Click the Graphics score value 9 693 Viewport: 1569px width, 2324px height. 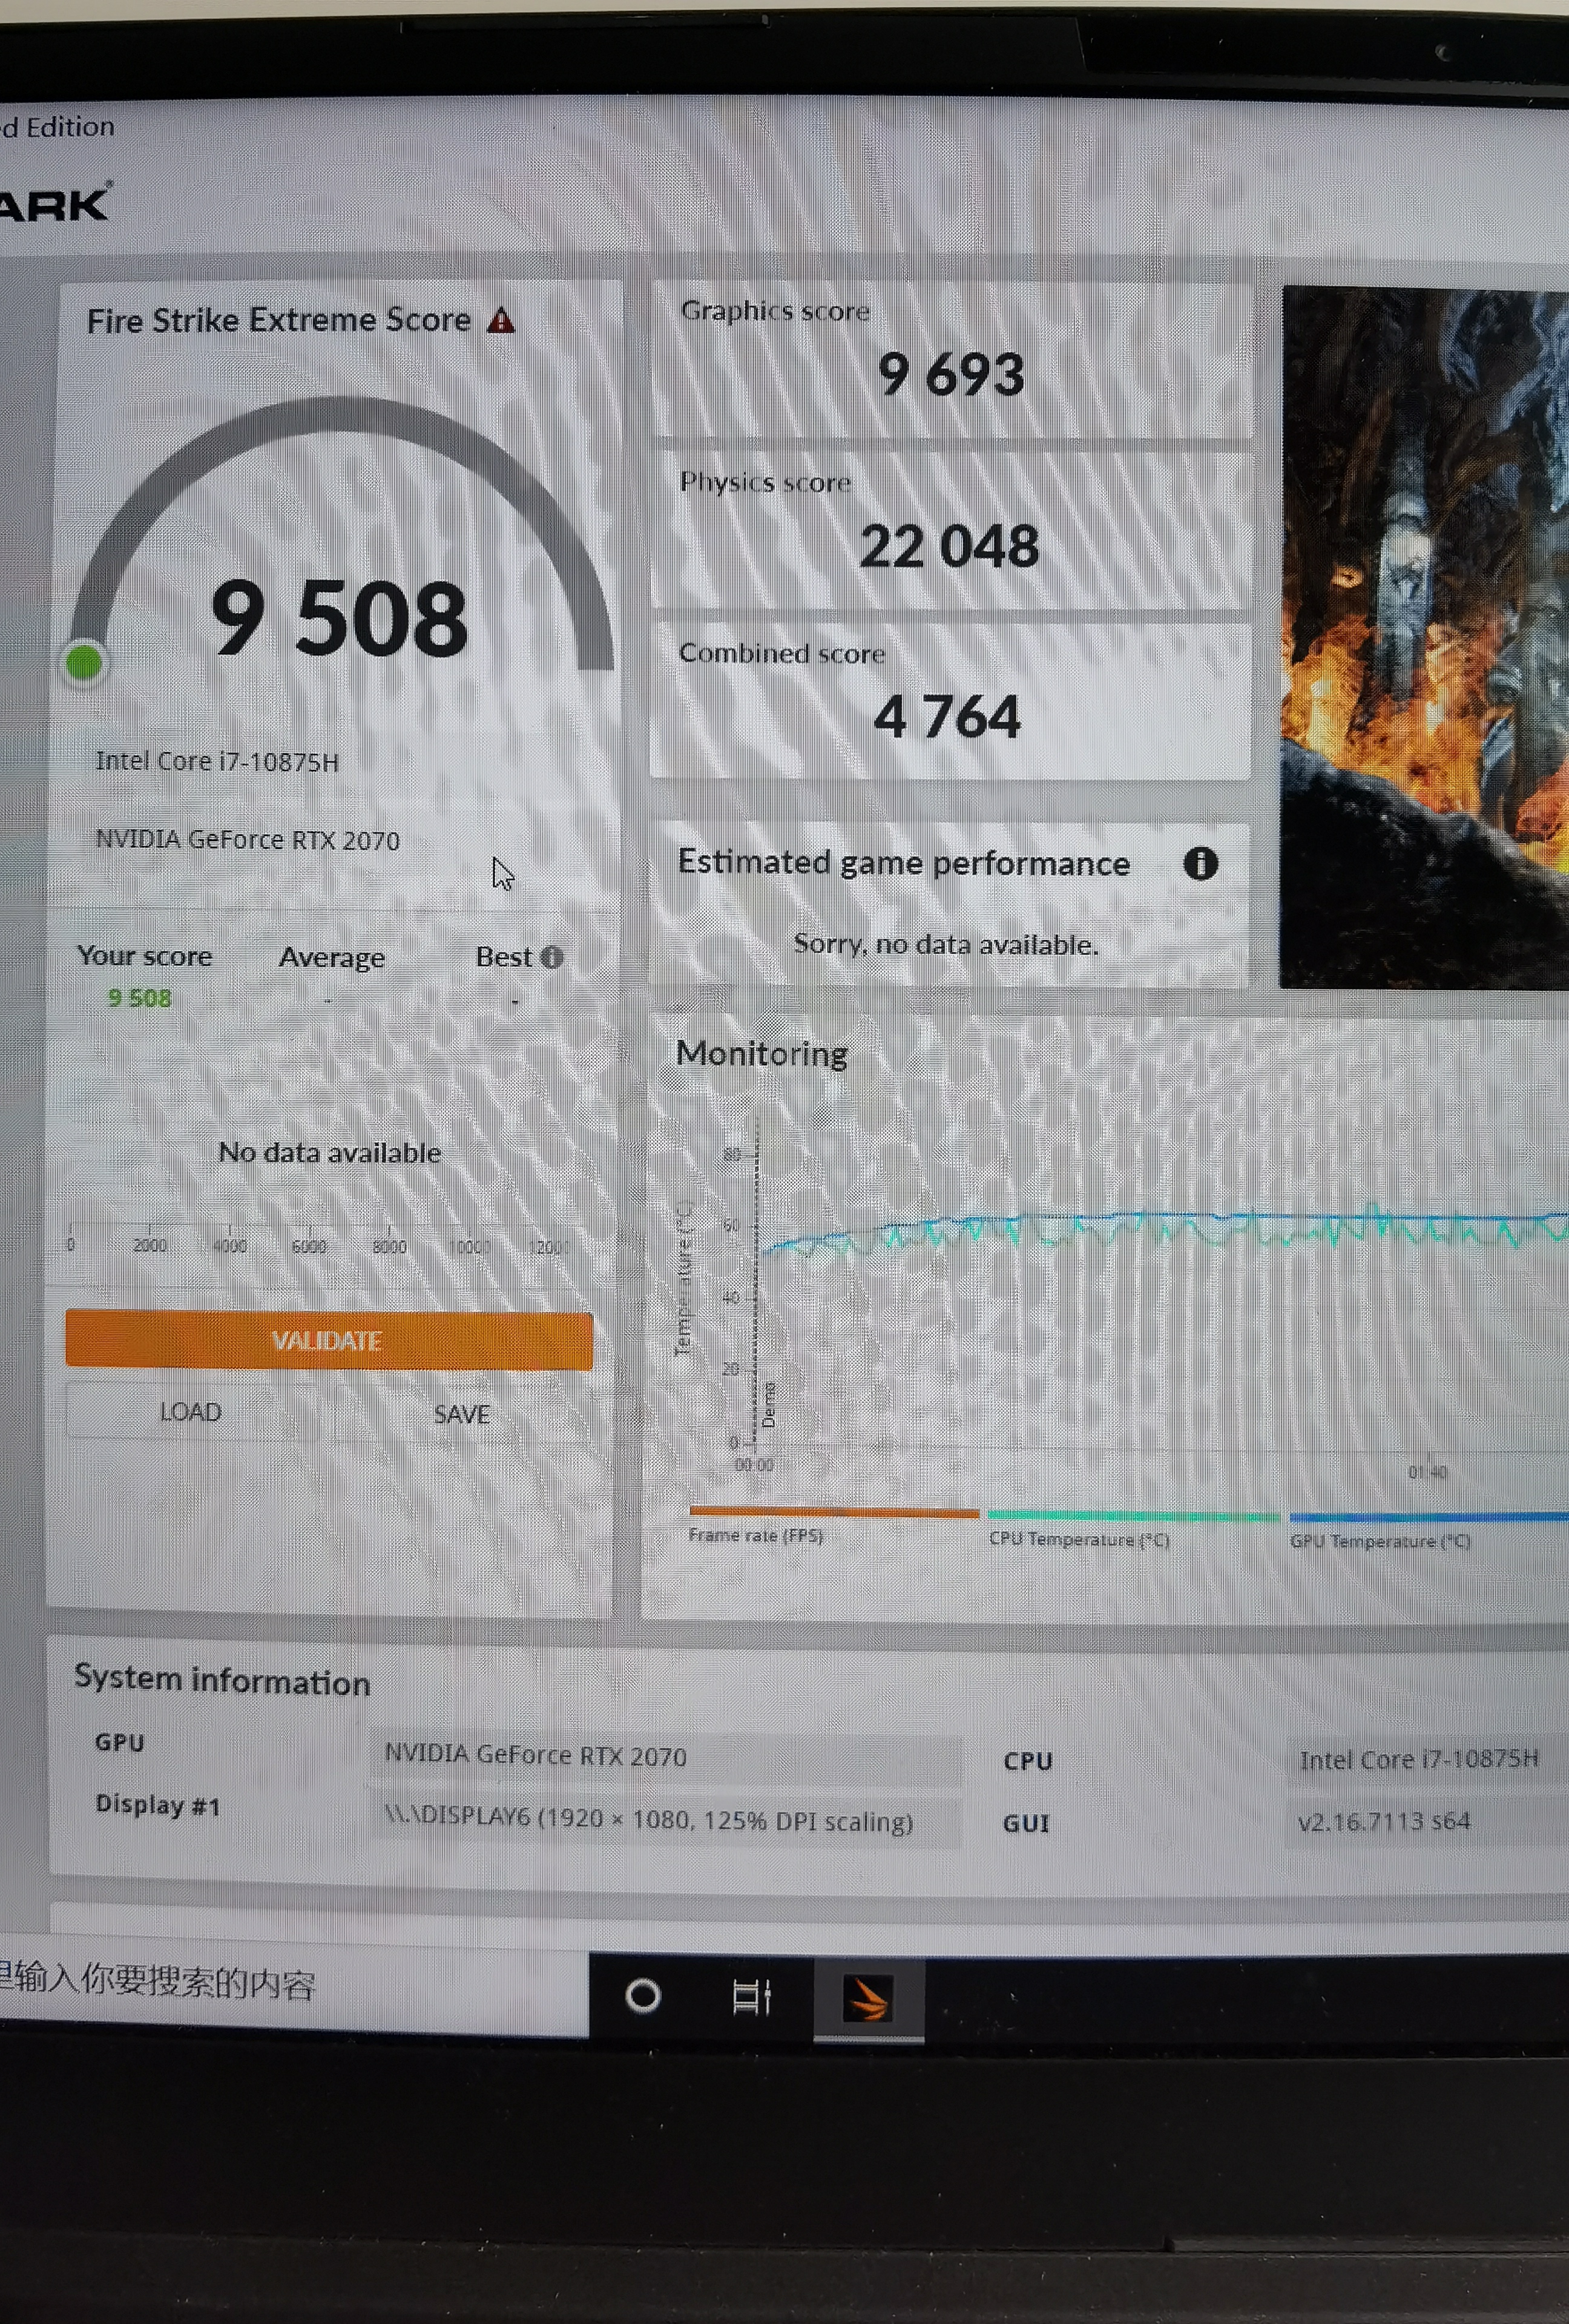point(951,375)
